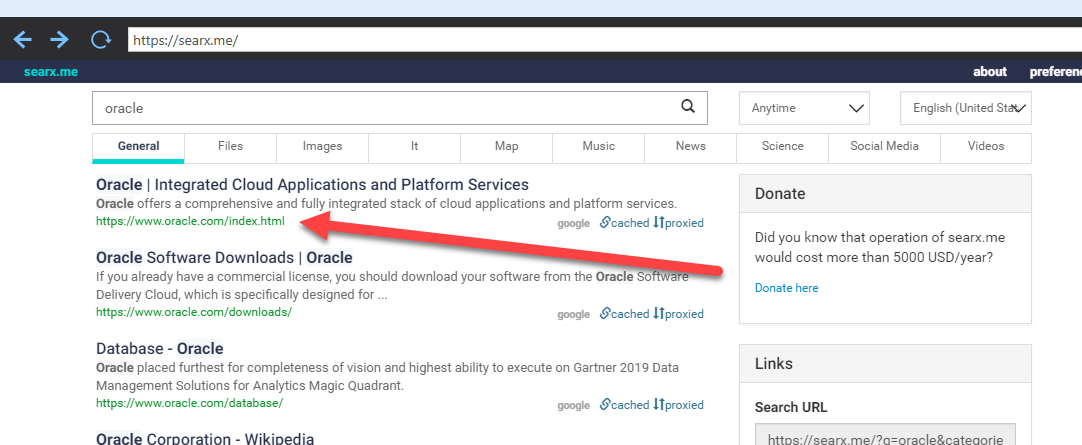1082x445 pixels.
Task: Click the Search URL text field
Action: click(x=885, y=436)
